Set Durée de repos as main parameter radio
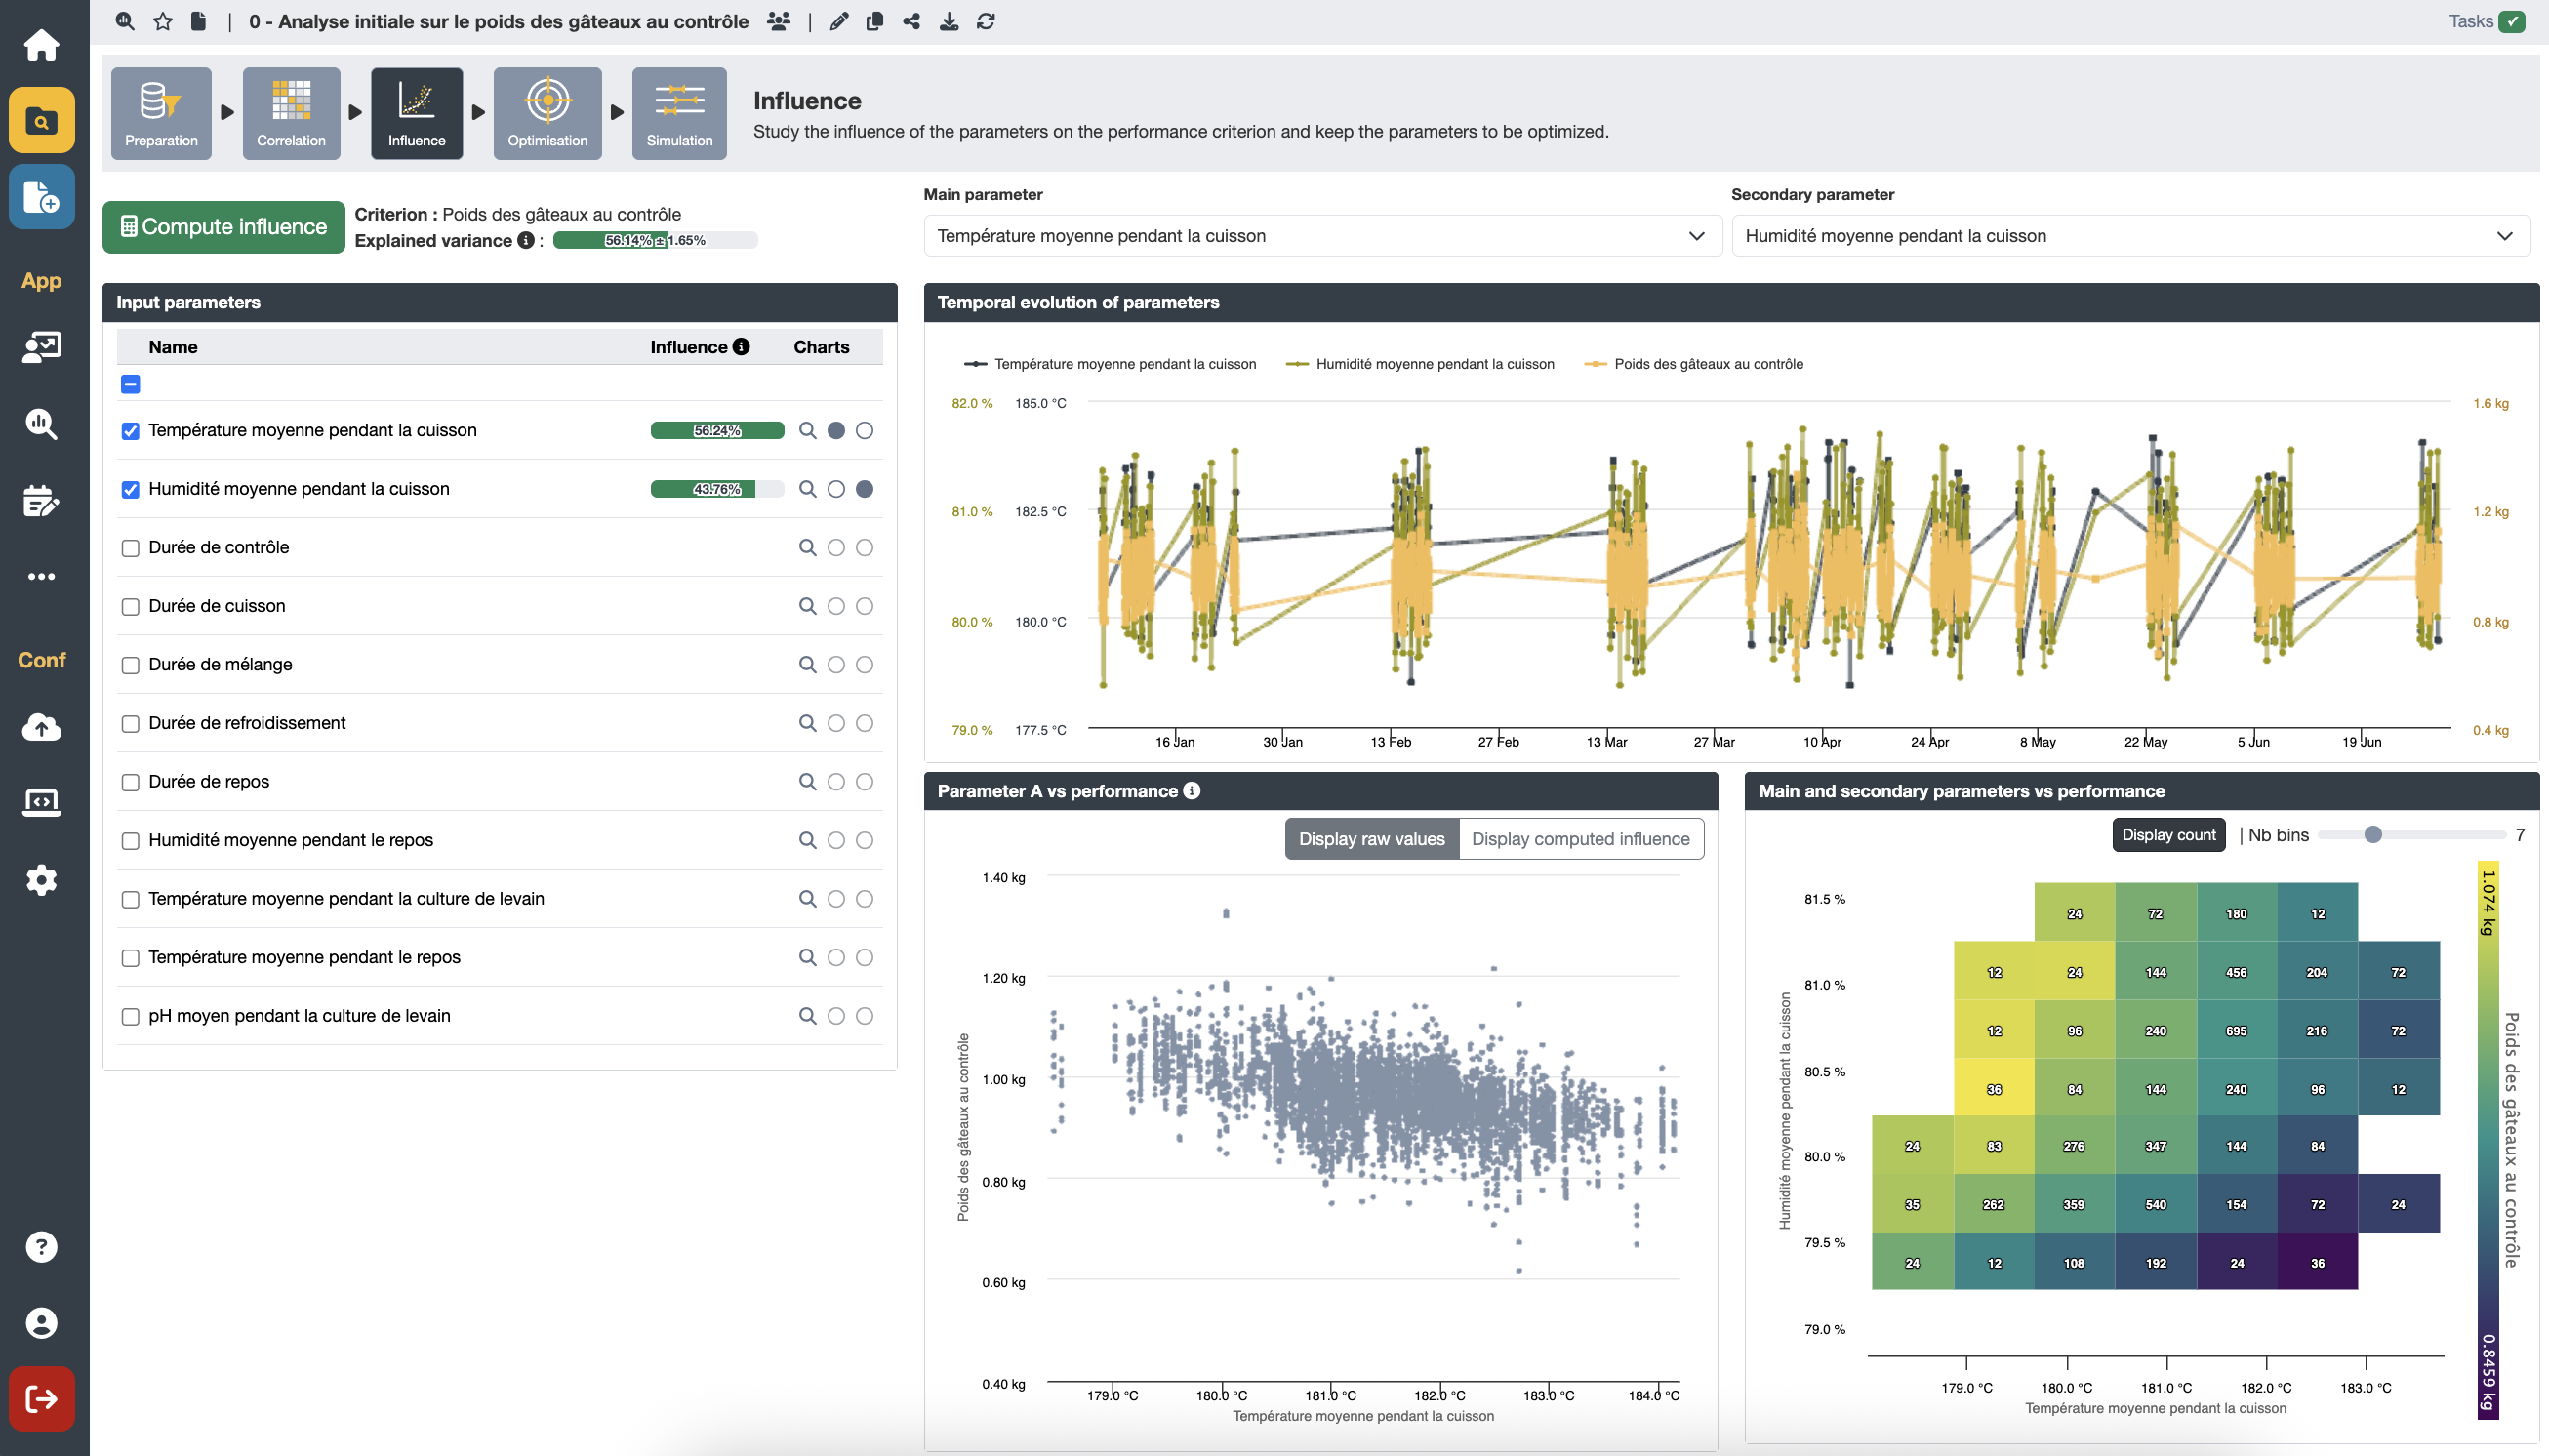Screen dimensions: 2549x1456 pyautogui.click(x=836, y=782)
